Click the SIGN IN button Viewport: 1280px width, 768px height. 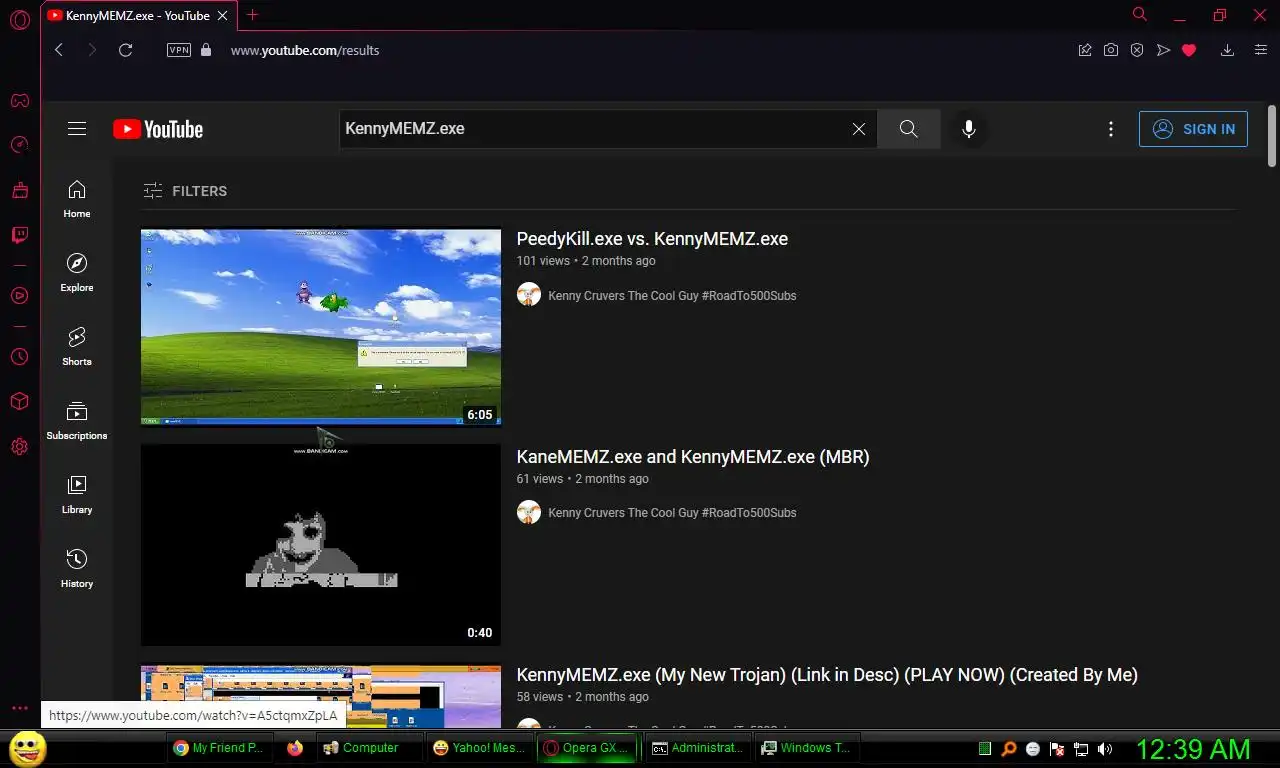click(1193, 129)
